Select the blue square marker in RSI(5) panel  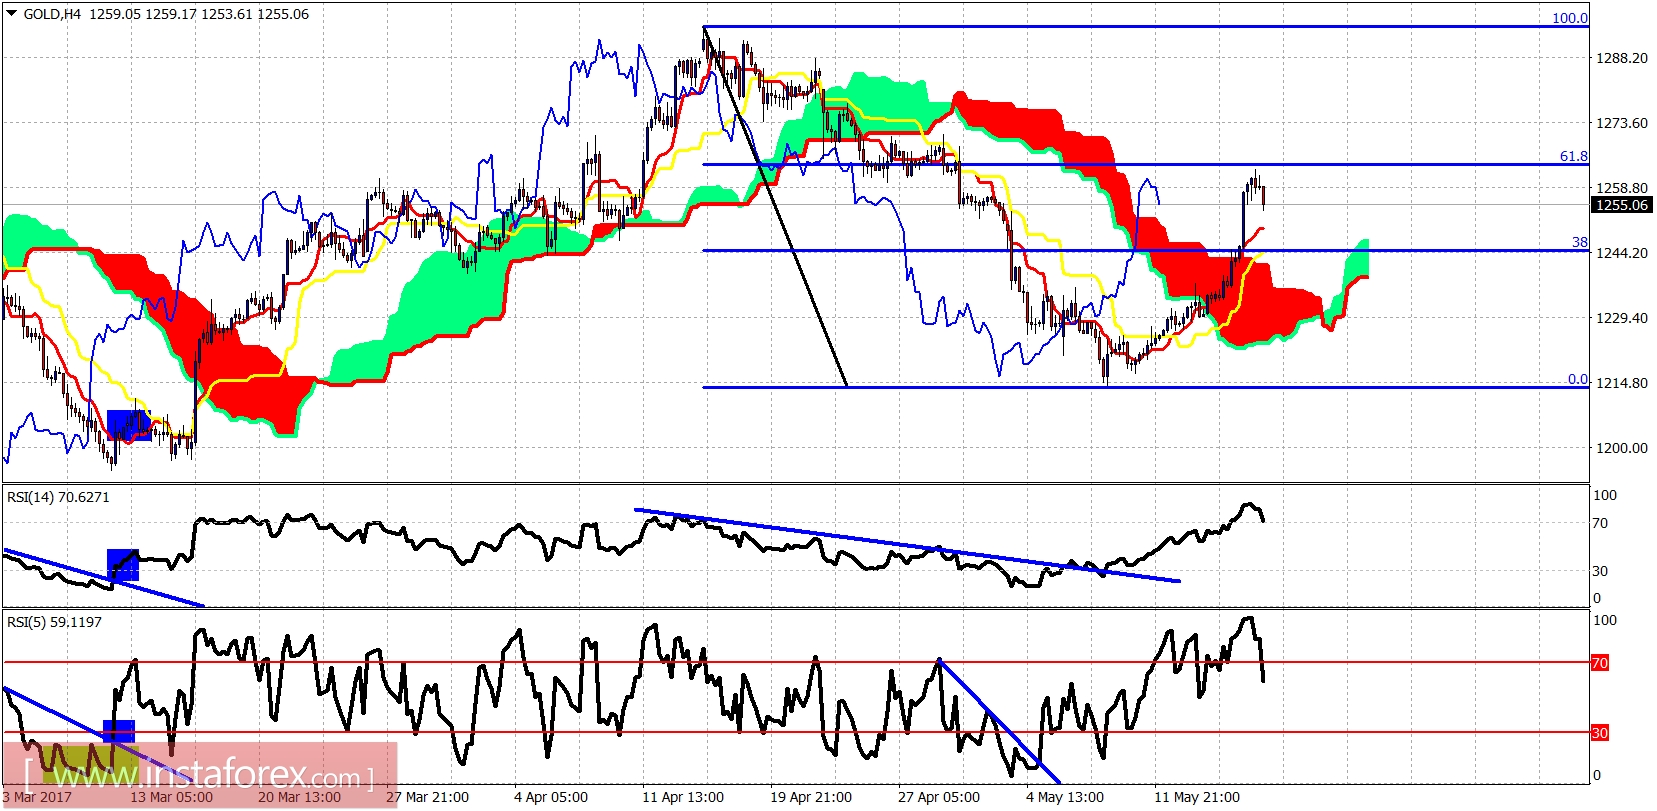coord(119,731)
